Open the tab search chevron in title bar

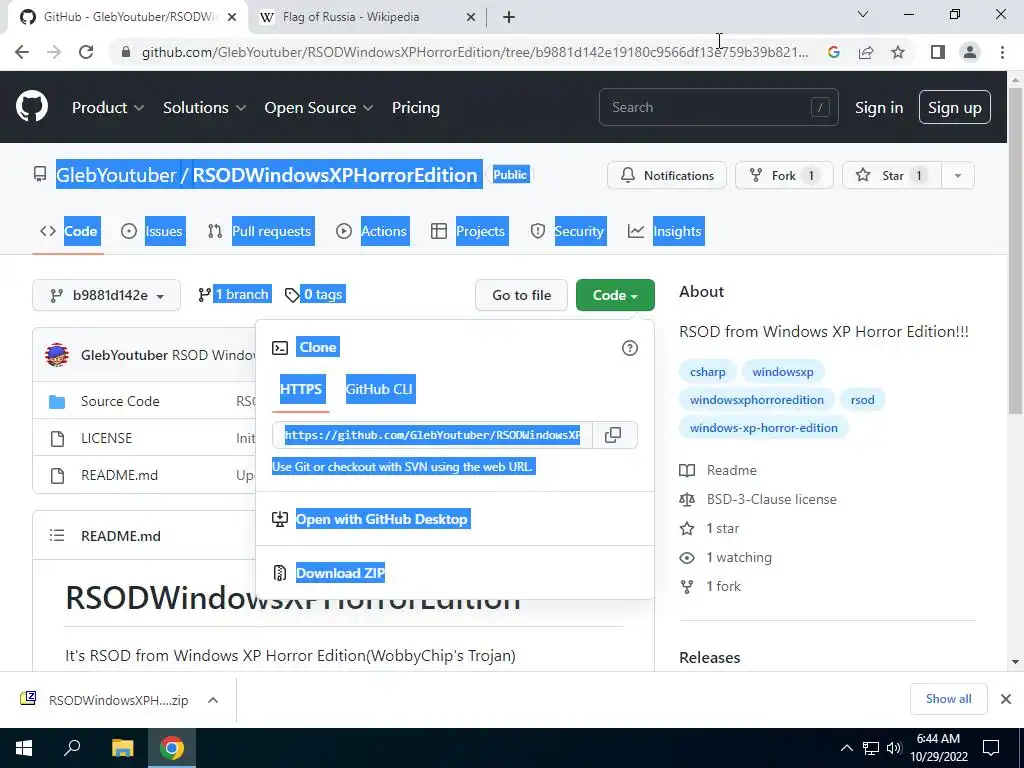(x=863, y=14)
